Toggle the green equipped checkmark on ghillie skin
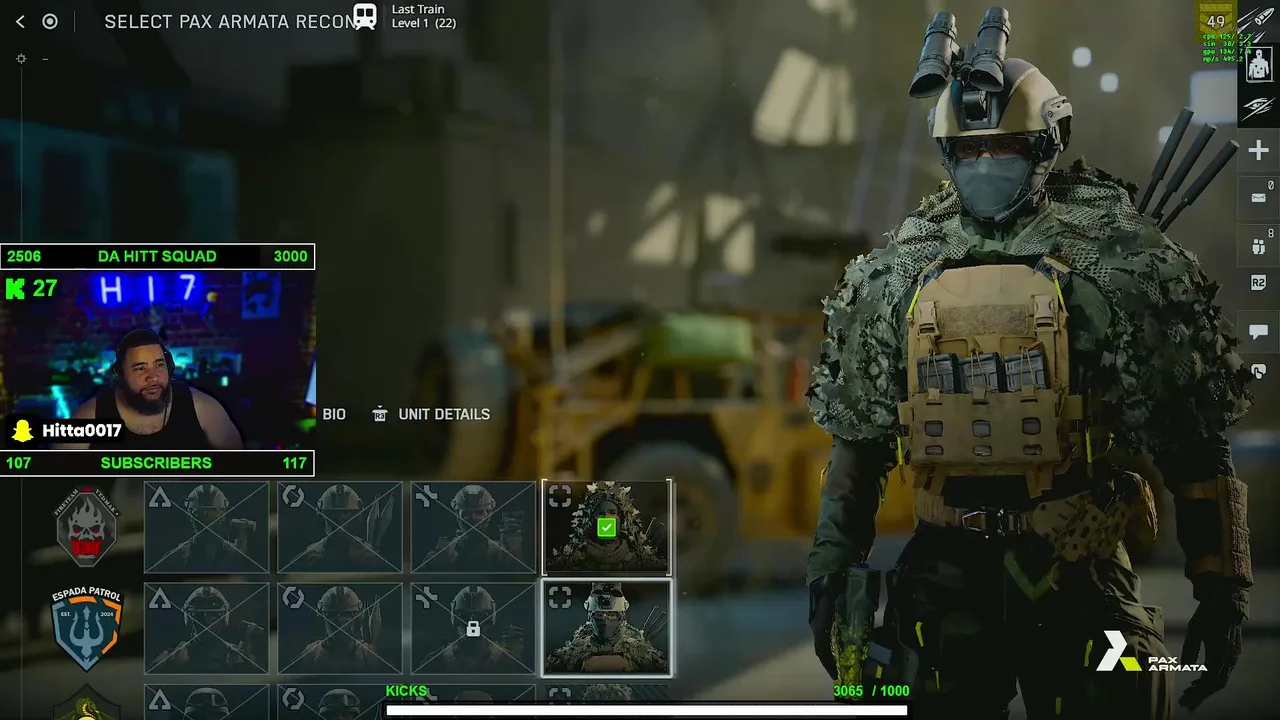This screenshot has width=1280, height=720. 606,527
